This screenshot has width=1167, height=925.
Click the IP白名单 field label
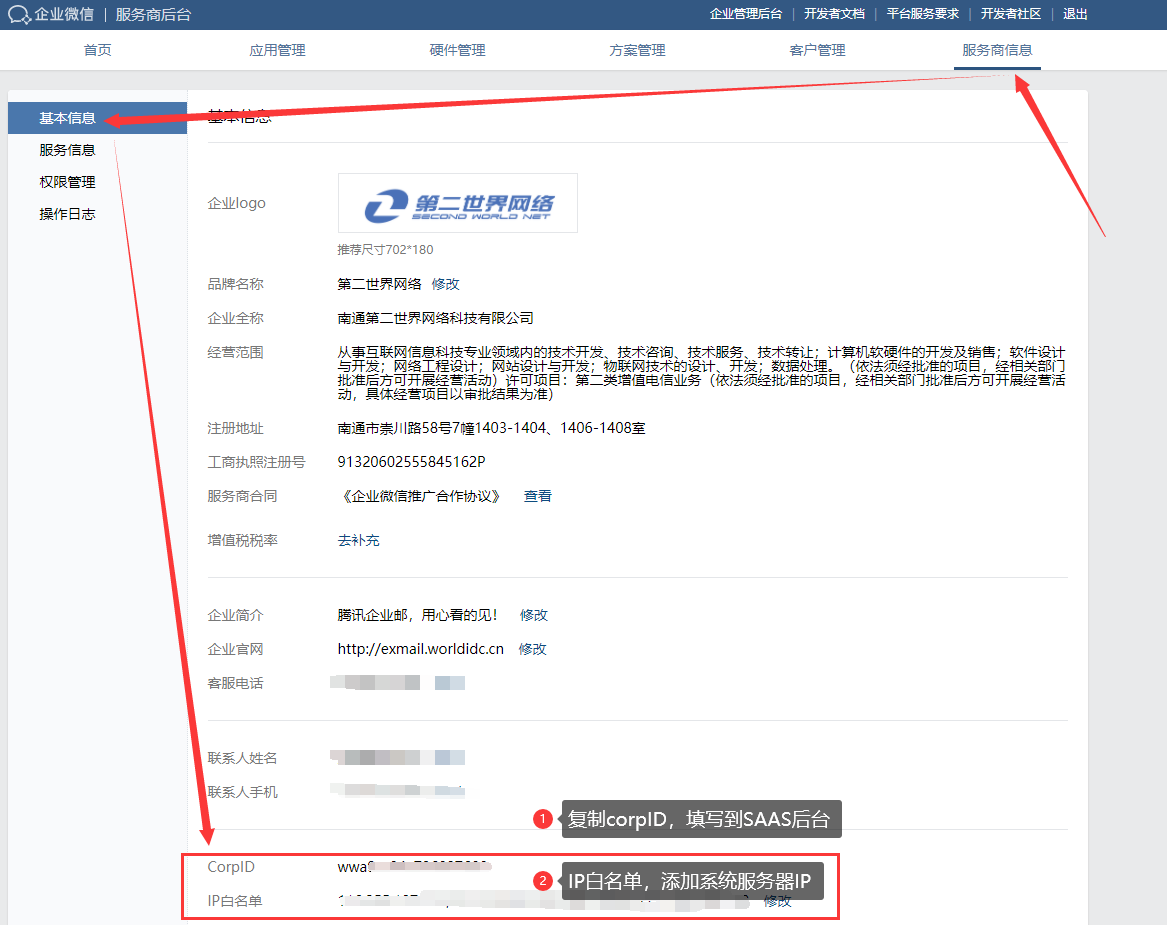[x=235, y=901]
